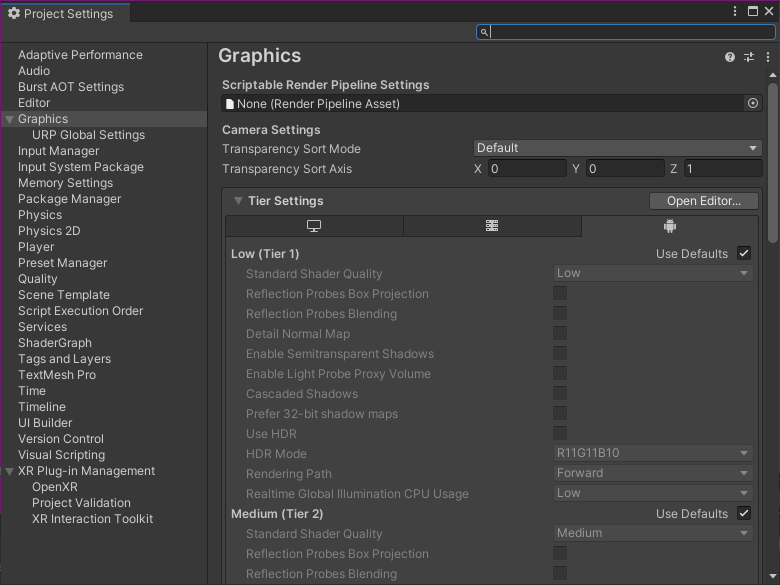Viewport: 780px width, 585px height.
Task: Open the Render Pipeline Asset object picker
Action: click(753, 103)
